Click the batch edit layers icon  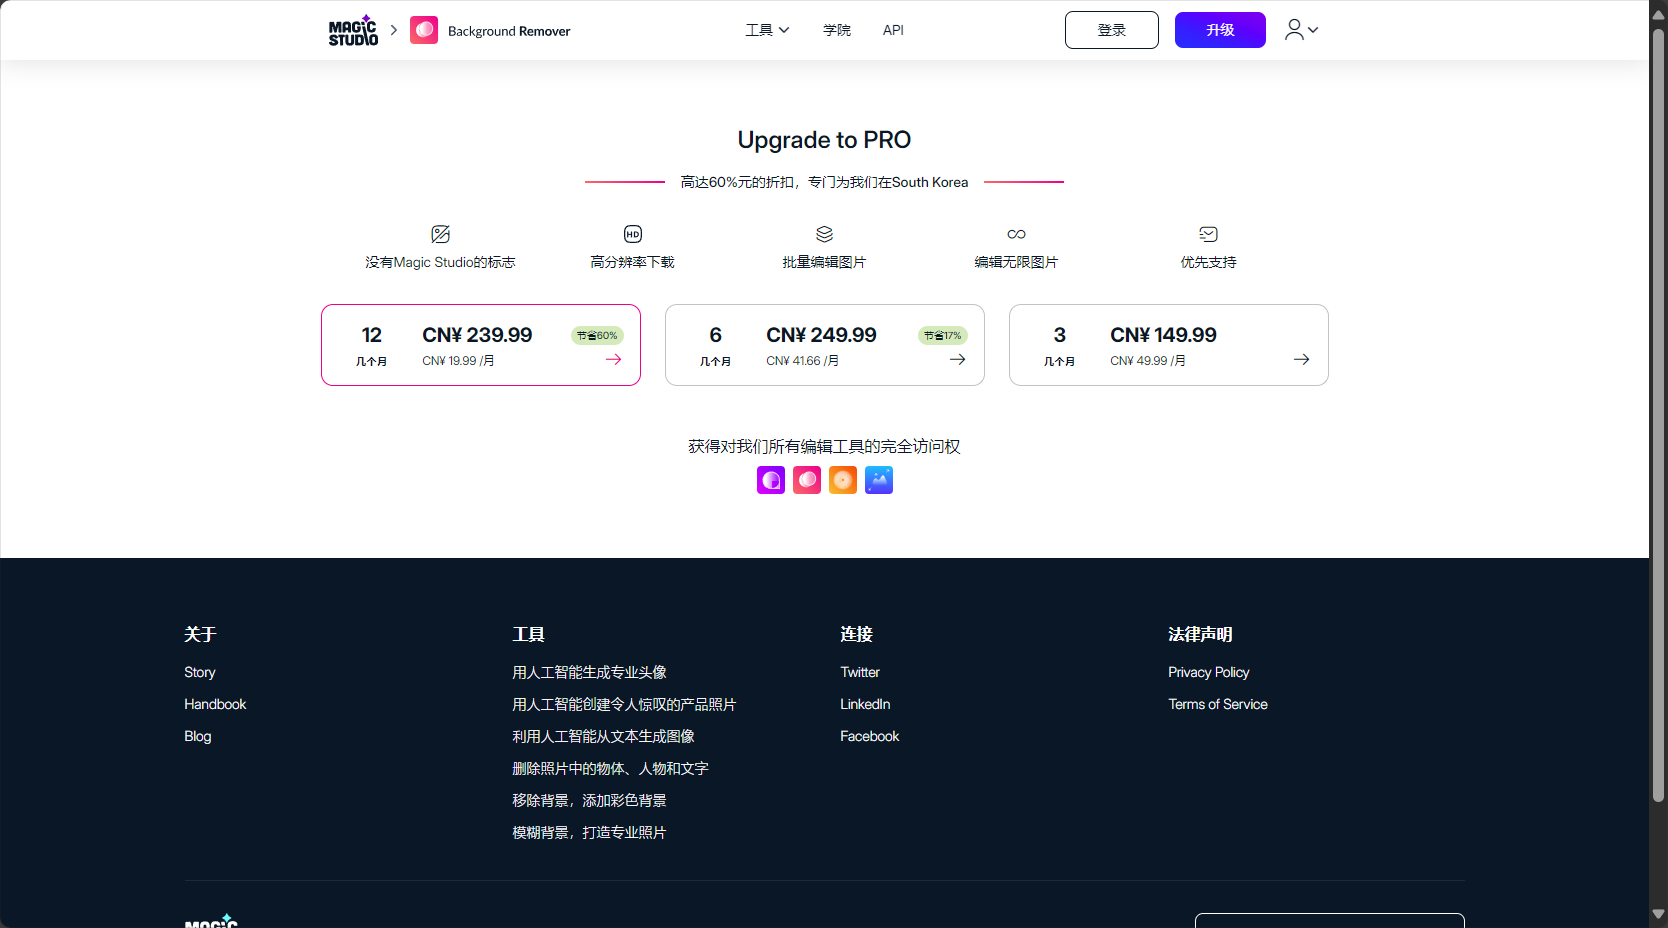(824, 234)
